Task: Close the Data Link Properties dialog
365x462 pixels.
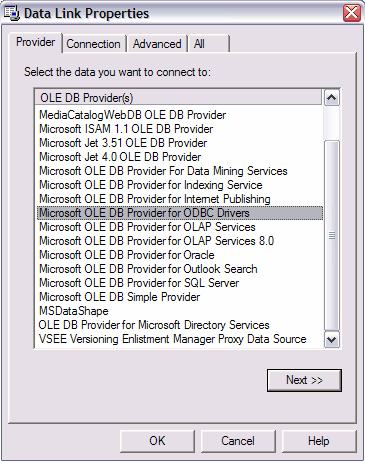Action: [352, 13]
